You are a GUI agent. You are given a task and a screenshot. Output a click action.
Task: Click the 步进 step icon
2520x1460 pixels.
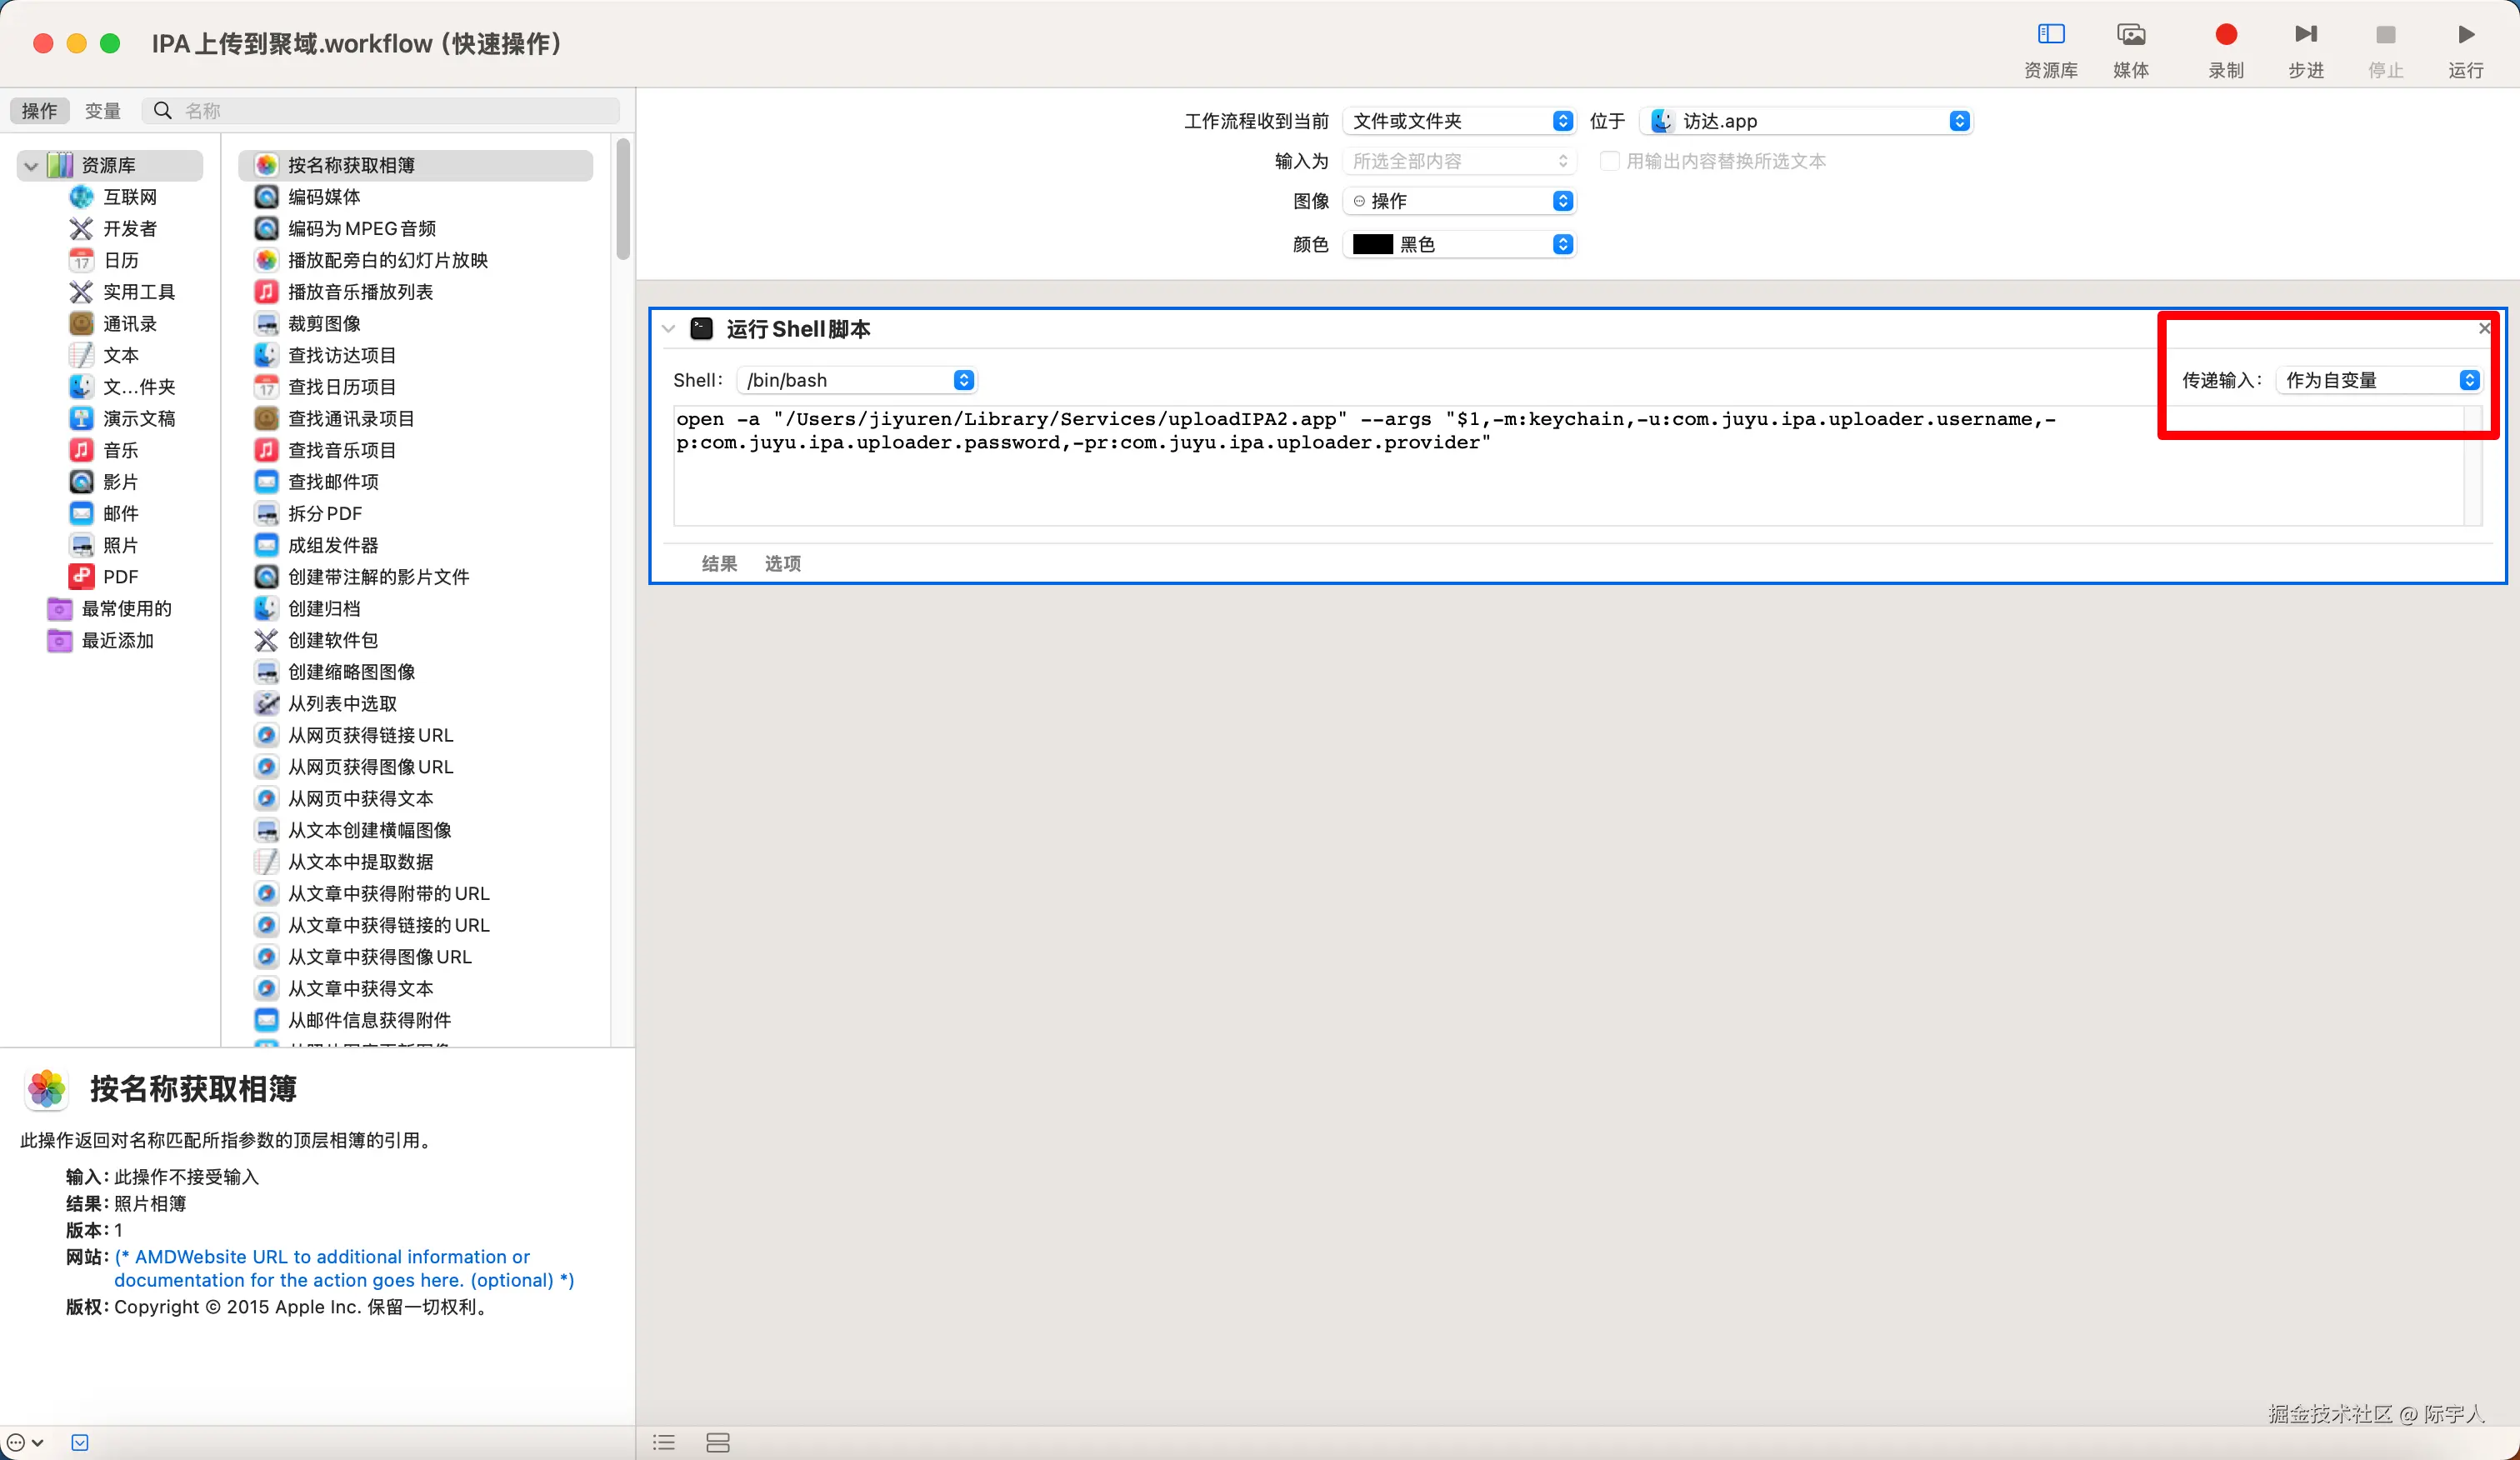2305,36
